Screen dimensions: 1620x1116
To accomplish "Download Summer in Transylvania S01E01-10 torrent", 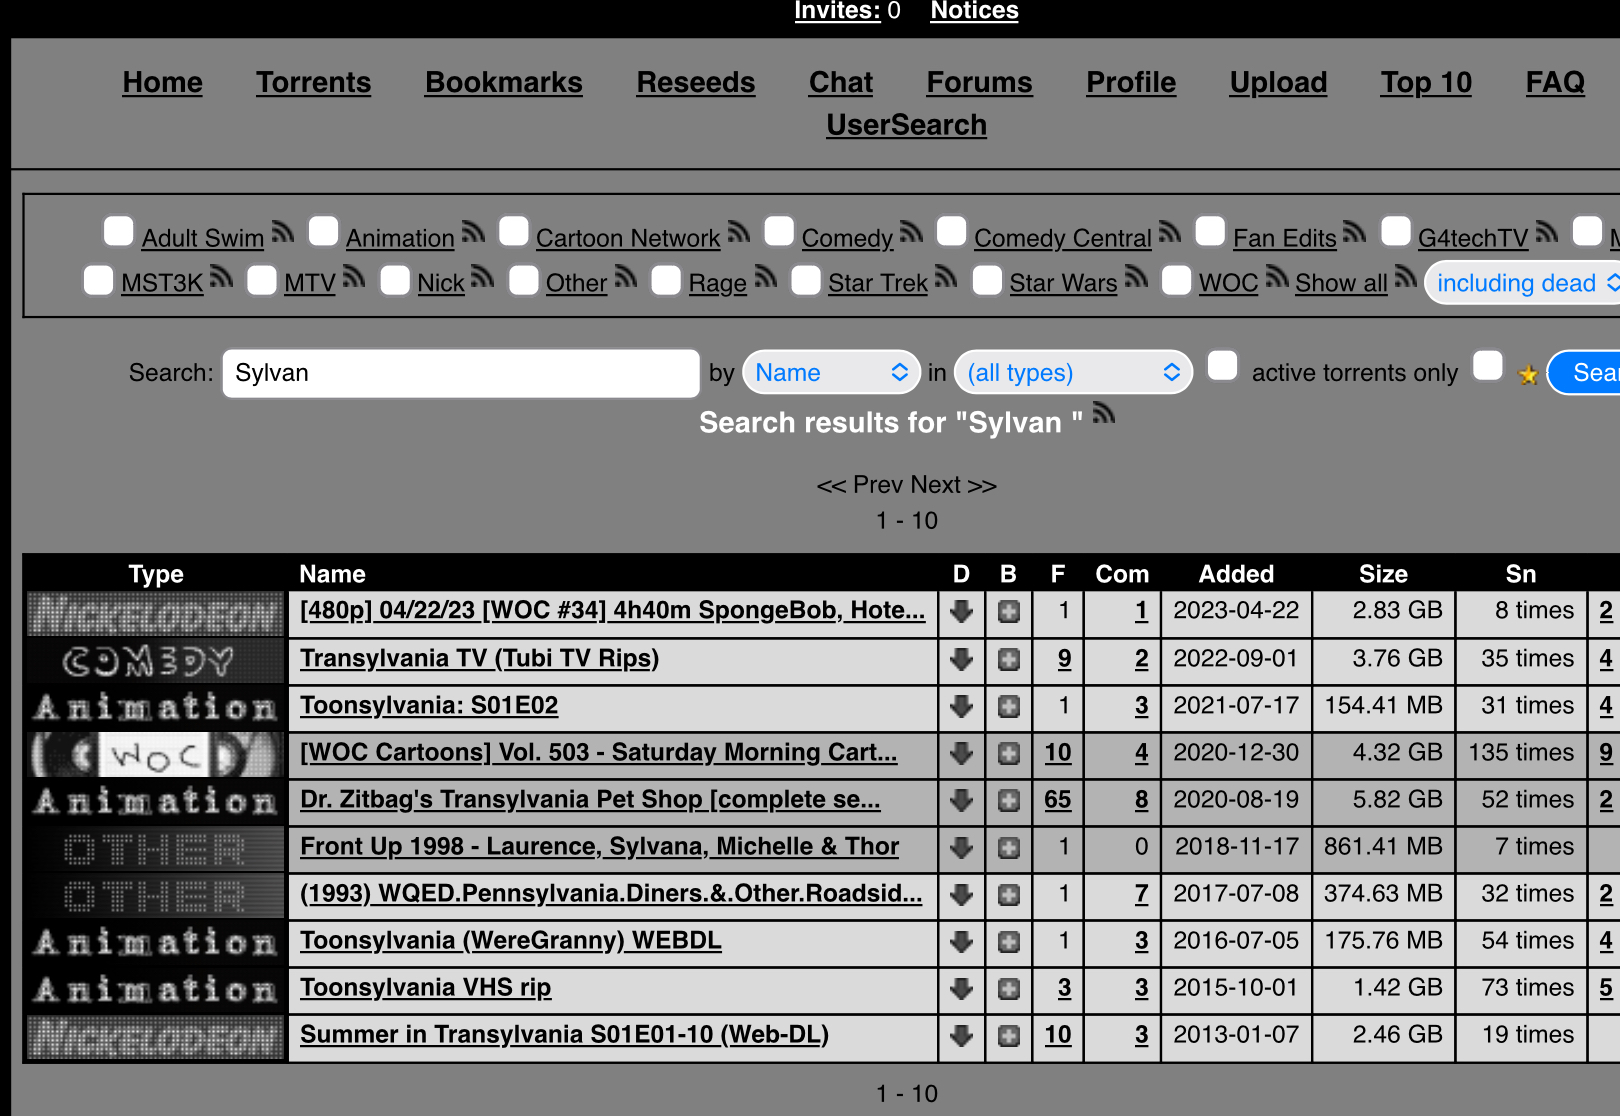I will [962, 1035].
